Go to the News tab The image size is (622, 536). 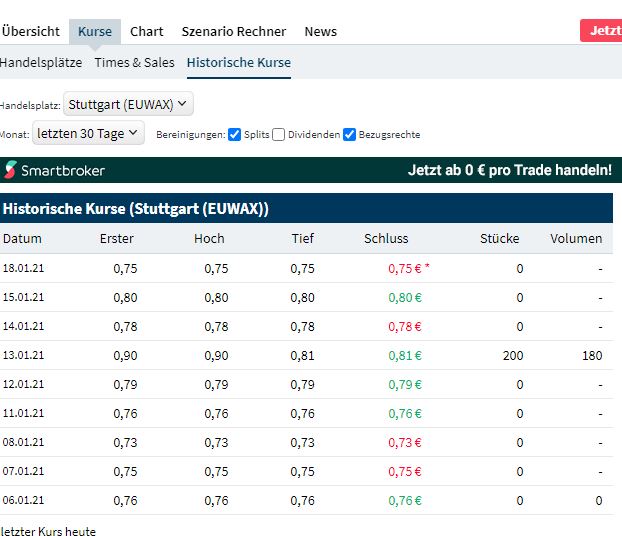click(x=321, y=31)
